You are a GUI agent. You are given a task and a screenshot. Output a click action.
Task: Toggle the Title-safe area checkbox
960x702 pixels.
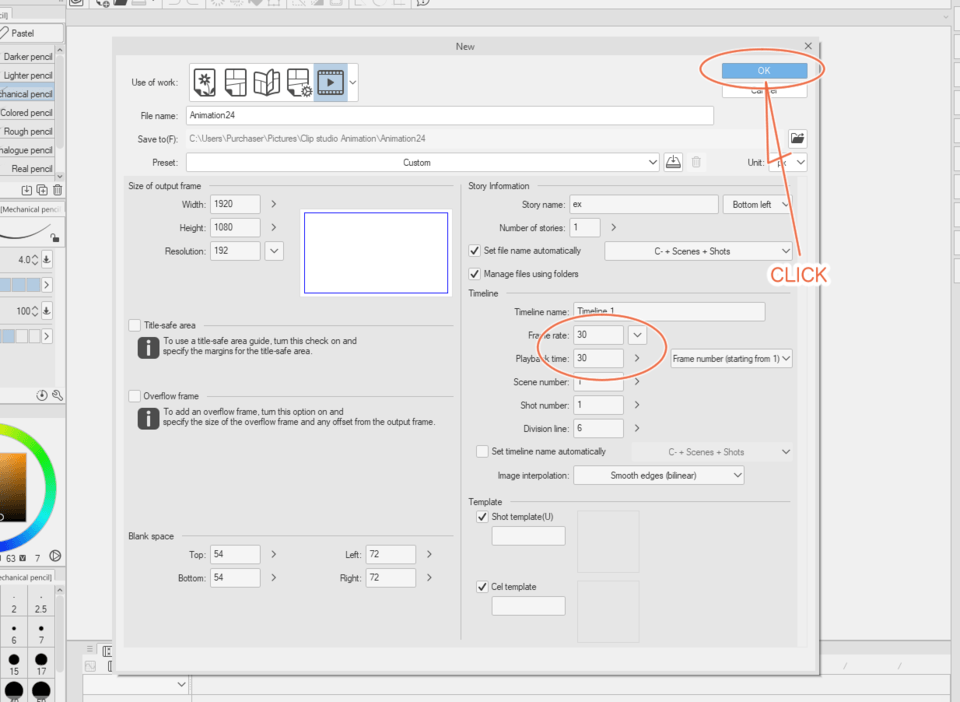click(135, 325)
